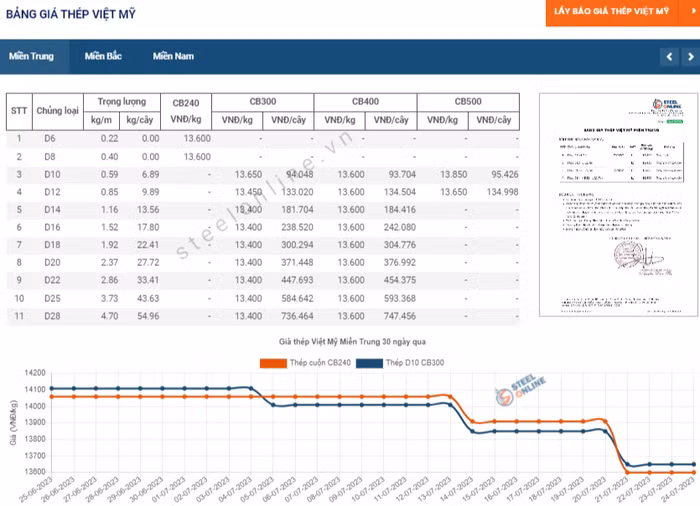The height and width of the screenshot is (506, 700).
Task: Click the Trọng lượng column header
Action: pos(121,102)
